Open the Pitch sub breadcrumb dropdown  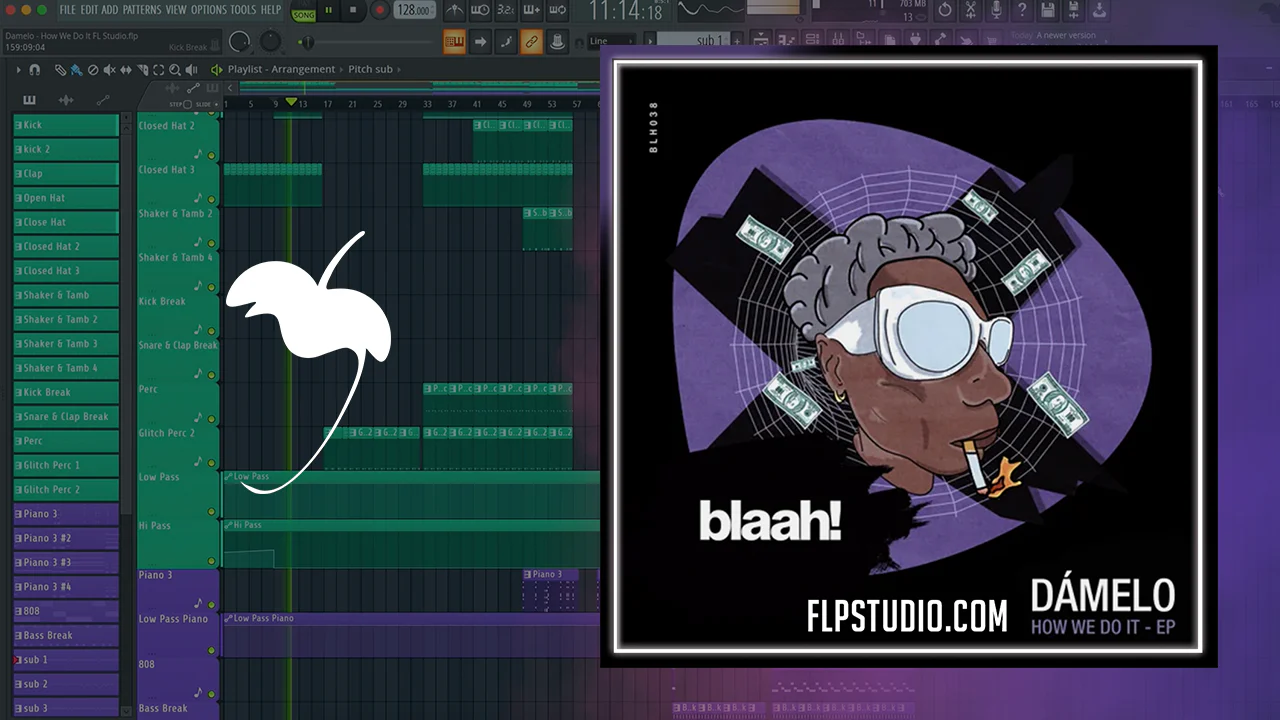tap(370, 70)
